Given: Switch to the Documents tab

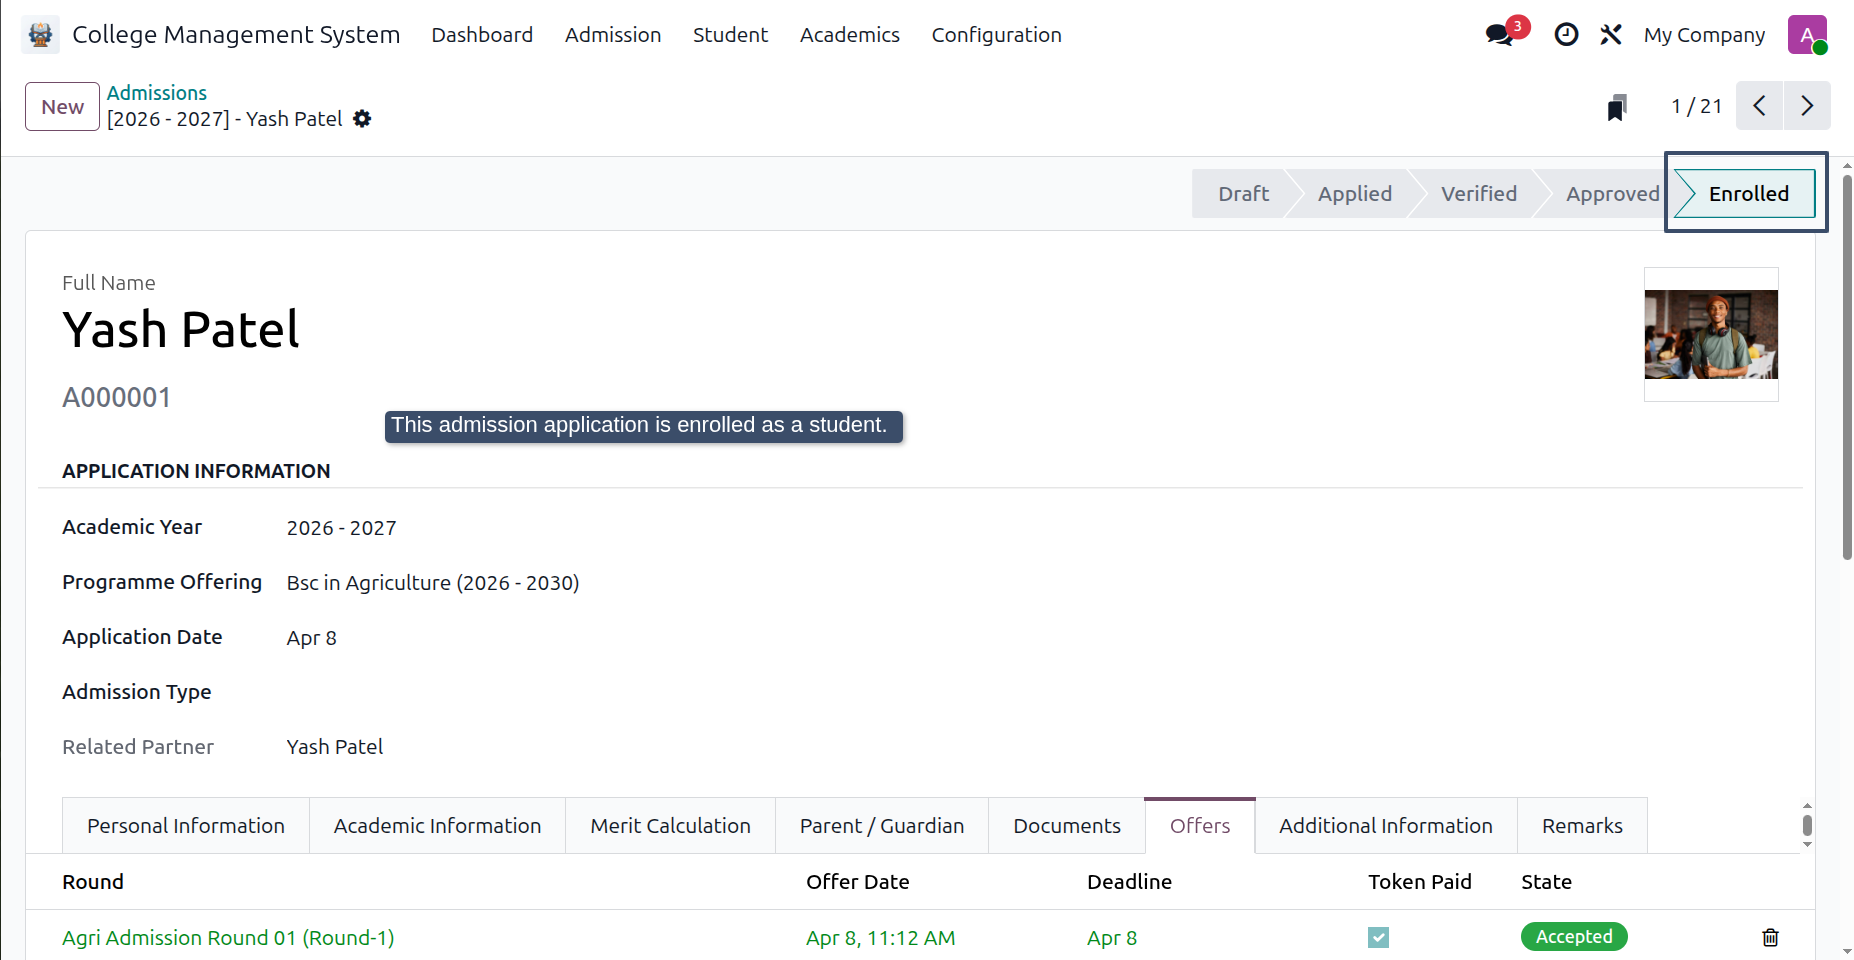Looking at the screenshot, I should pyautogui.click(x=1067, y=826).
